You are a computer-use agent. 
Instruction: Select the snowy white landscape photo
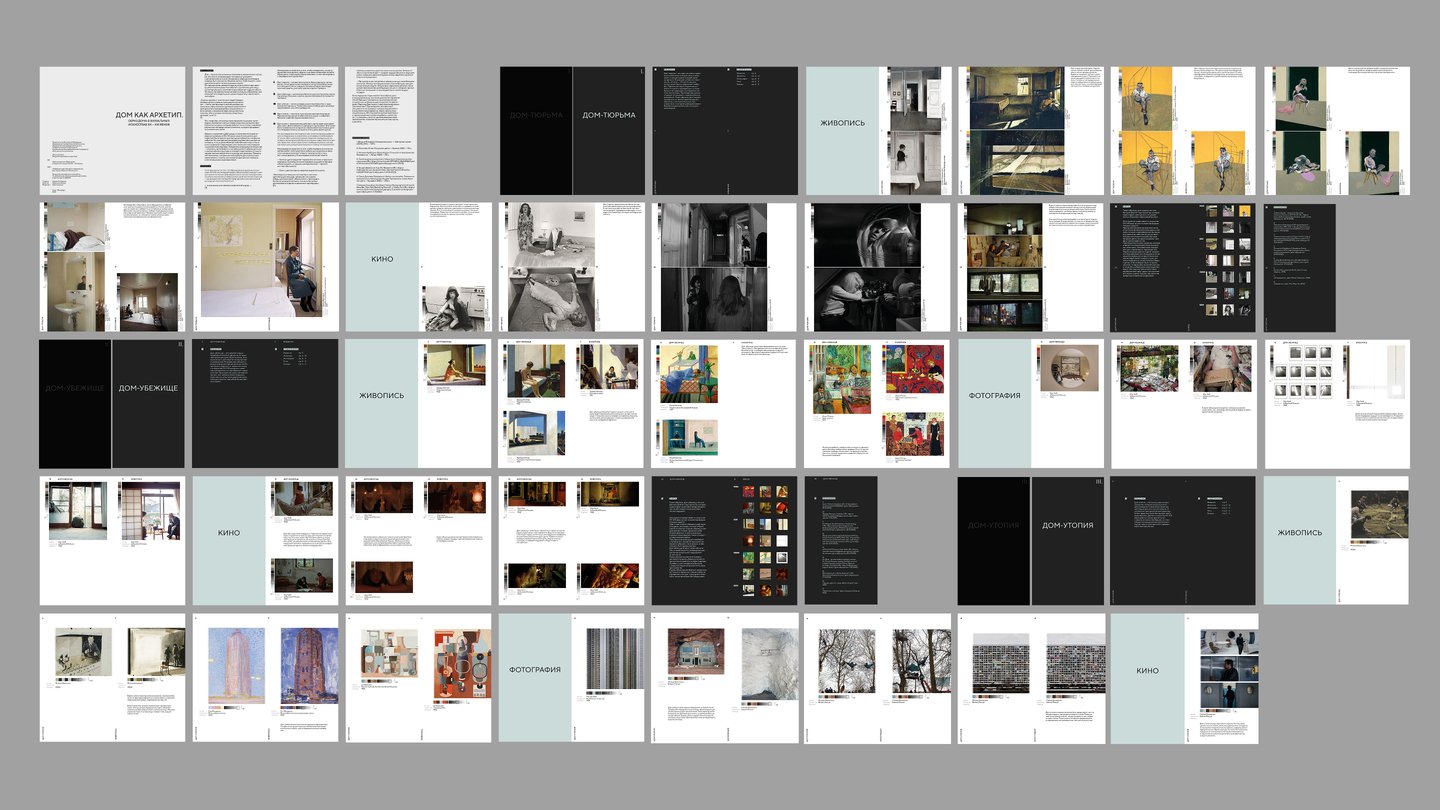tap(770, 664)
